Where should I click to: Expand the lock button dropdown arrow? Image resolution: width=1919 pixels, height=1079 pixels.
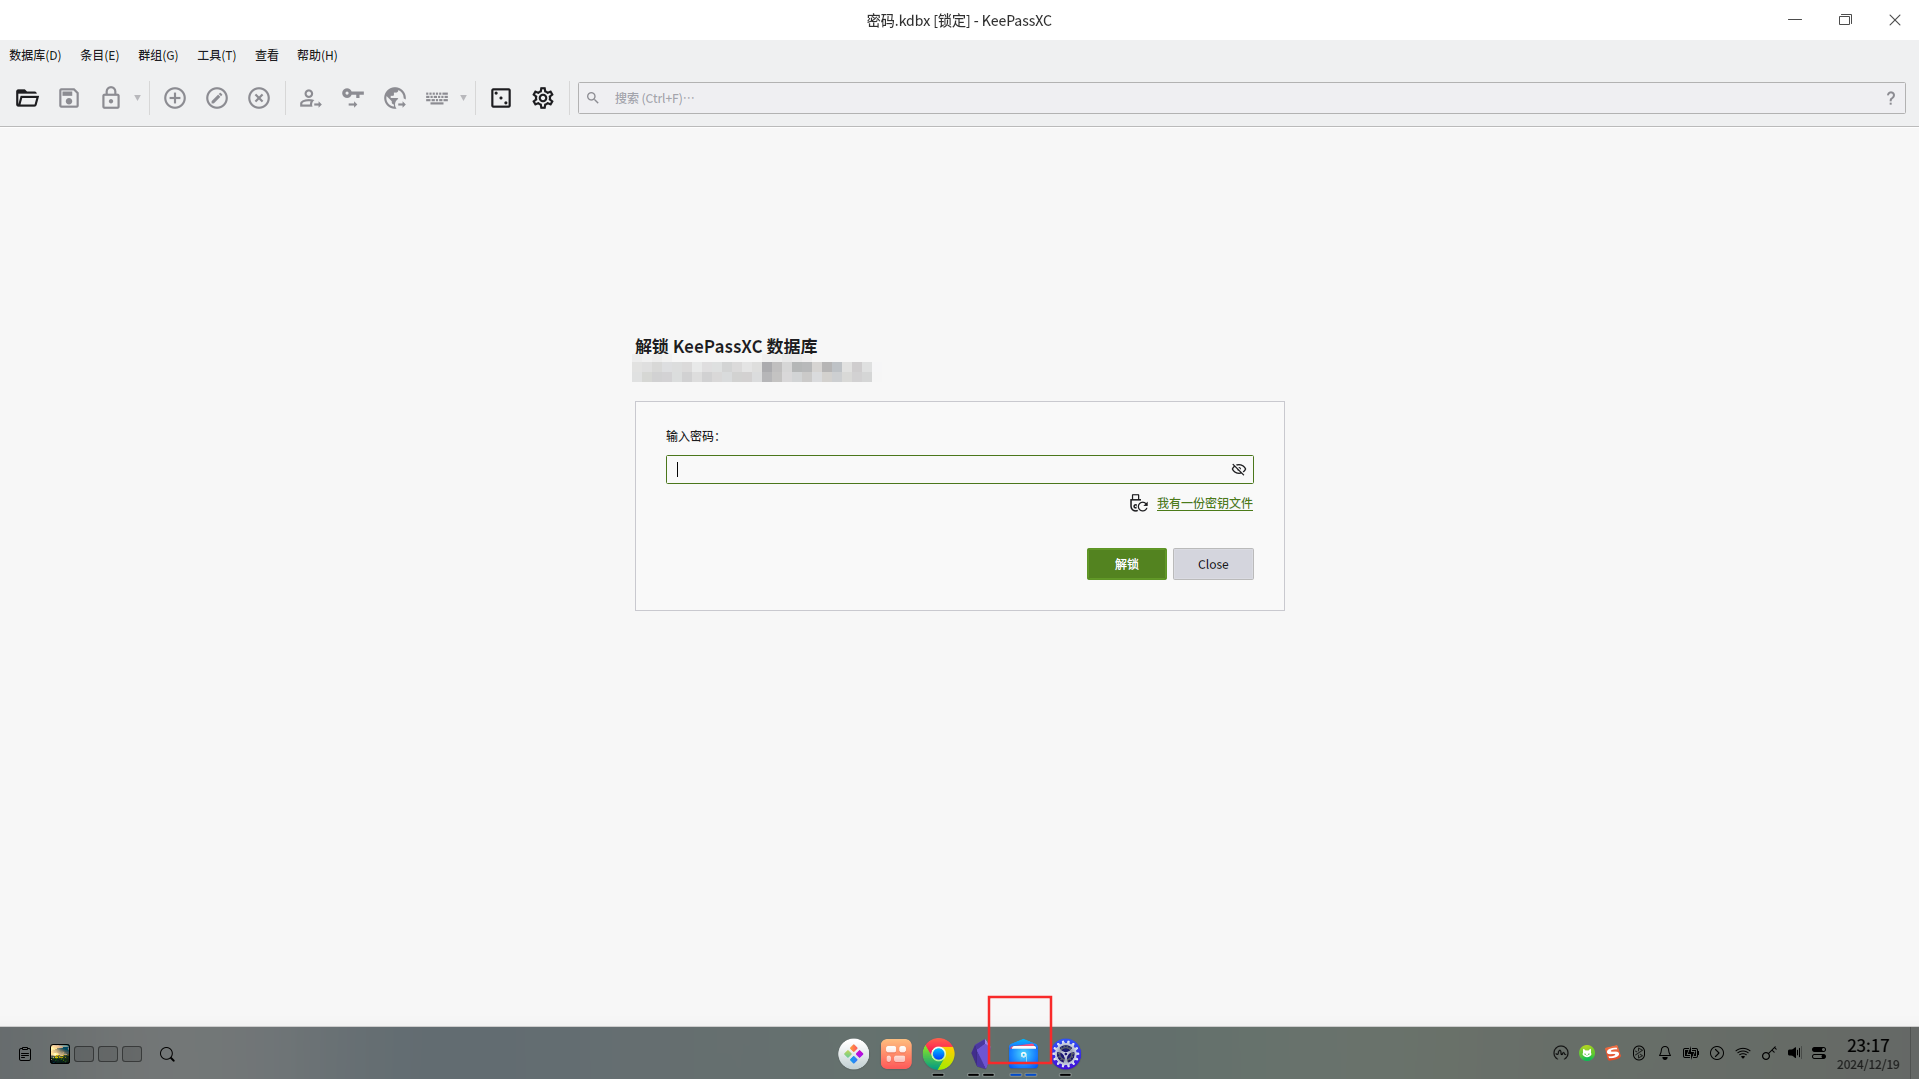click(137, 98)
